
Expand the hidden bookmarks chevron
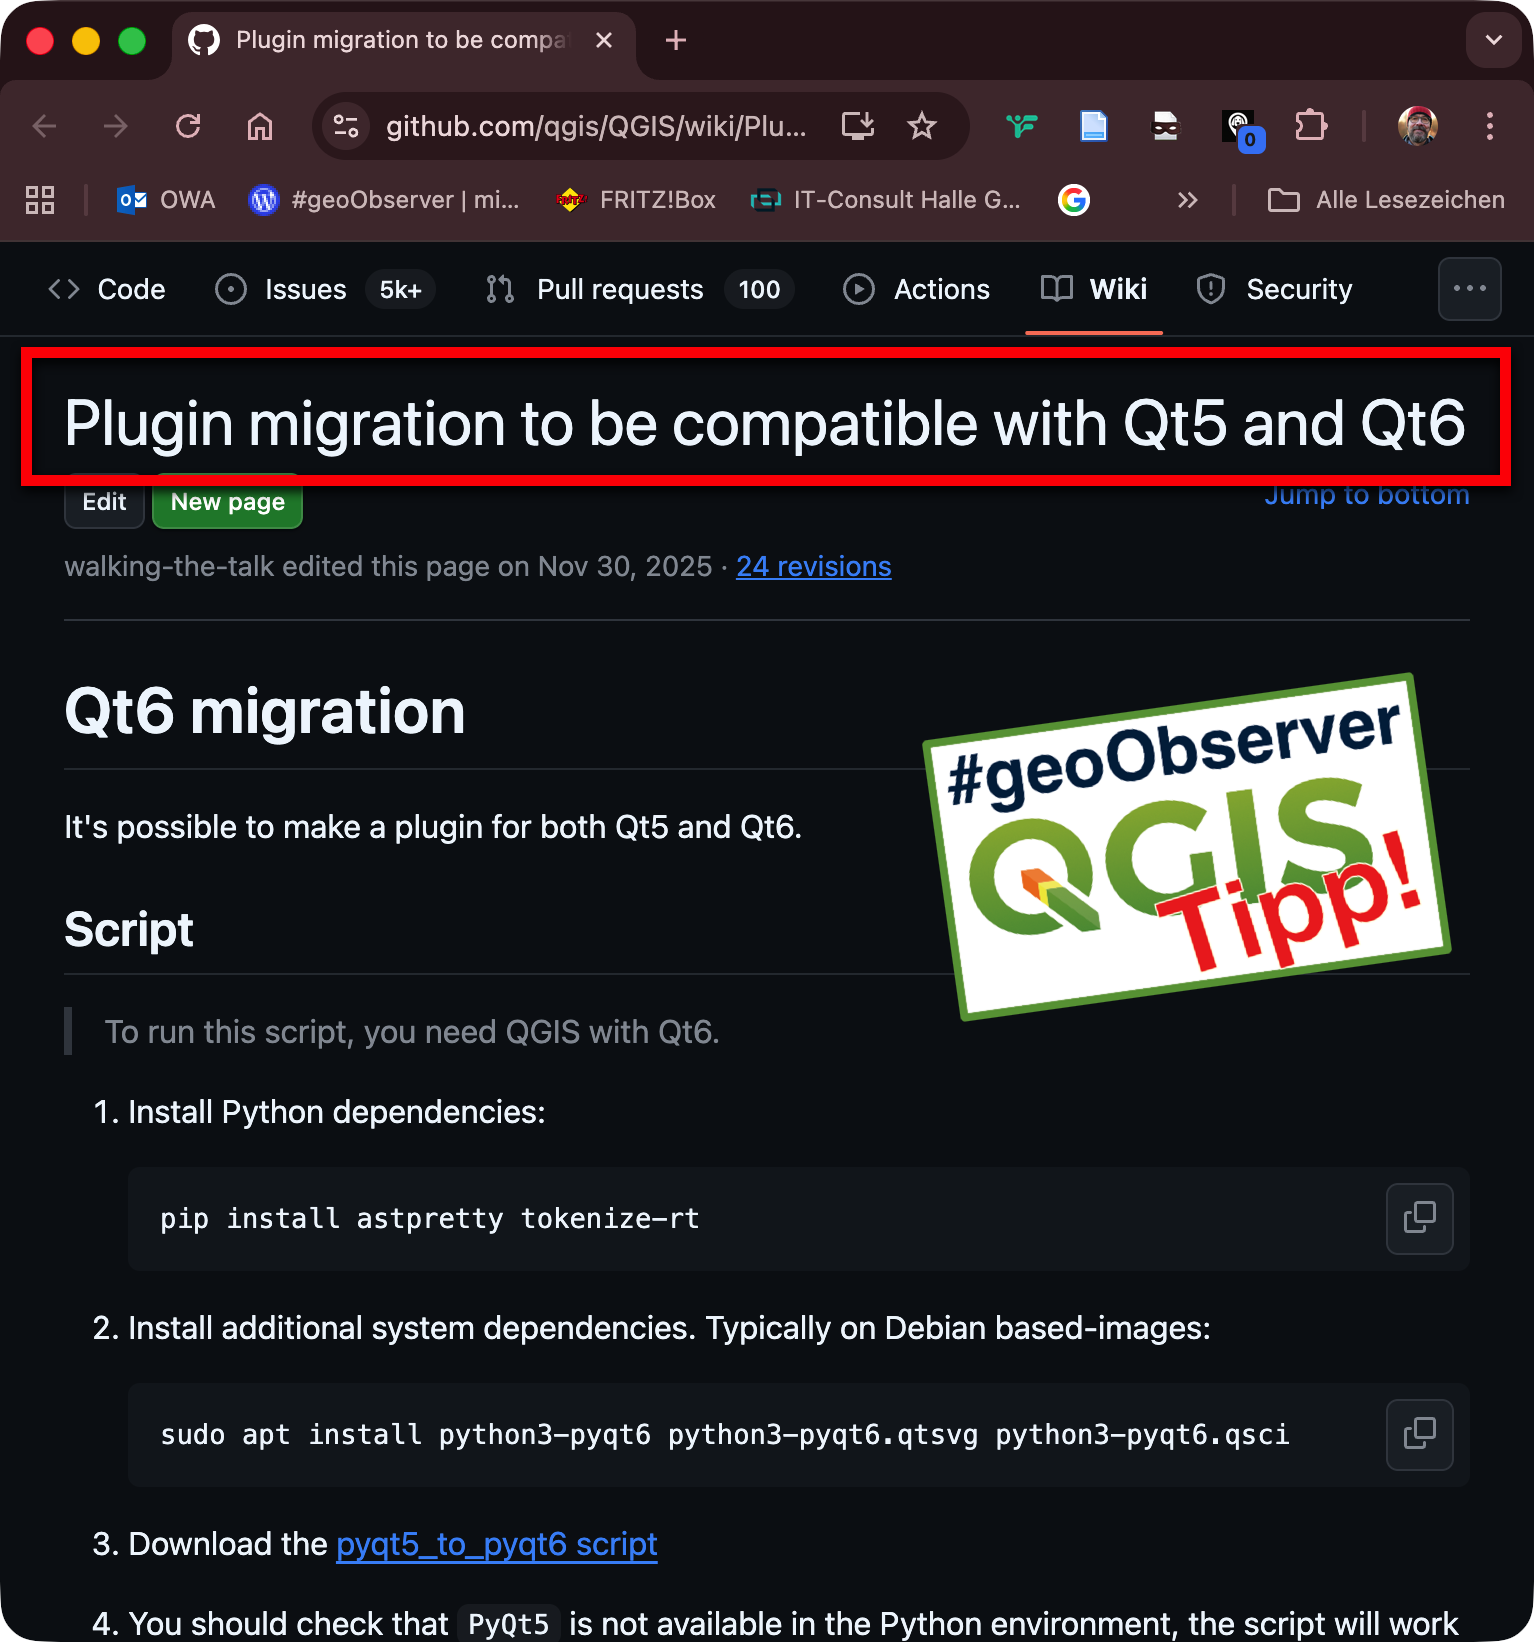pyautogui.click(x=1187, y=200)
